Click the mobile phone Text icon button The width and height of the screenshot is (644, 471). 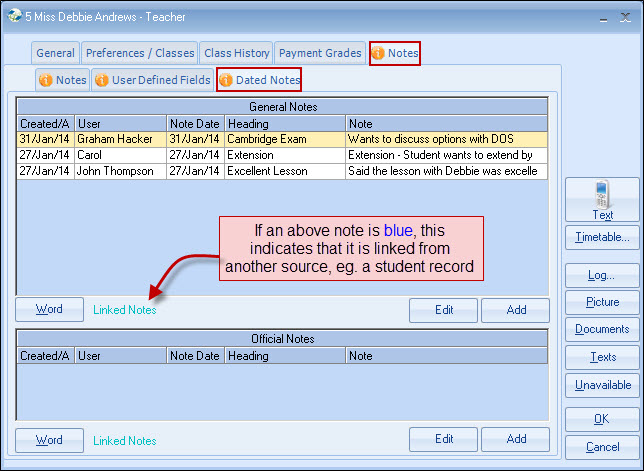tap(602, 198)
